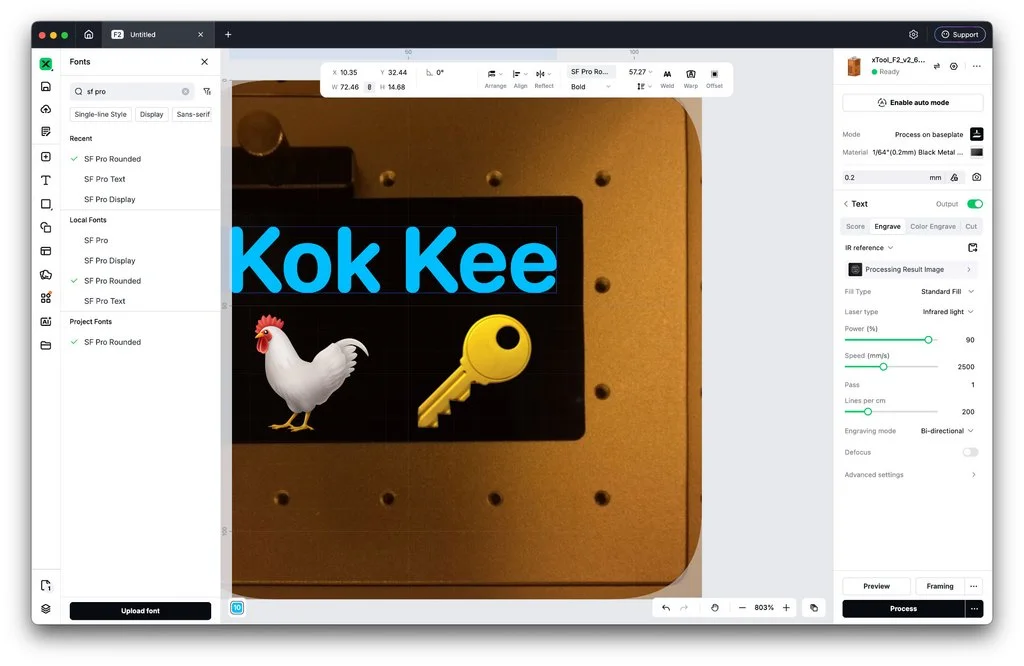Click the page export icon near sidebar bottom
The image size is (1024, 666).
click(46, 585)
